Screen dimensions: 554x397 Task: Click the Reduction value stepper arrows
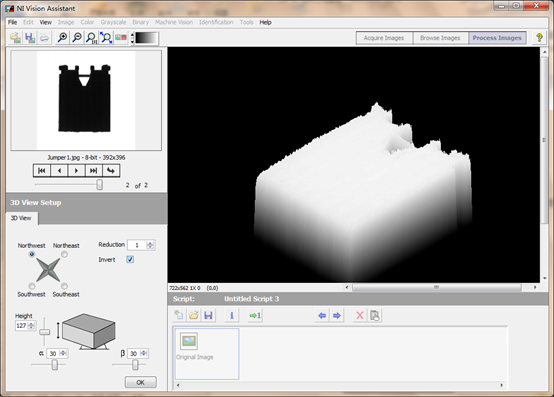(150, 245)
